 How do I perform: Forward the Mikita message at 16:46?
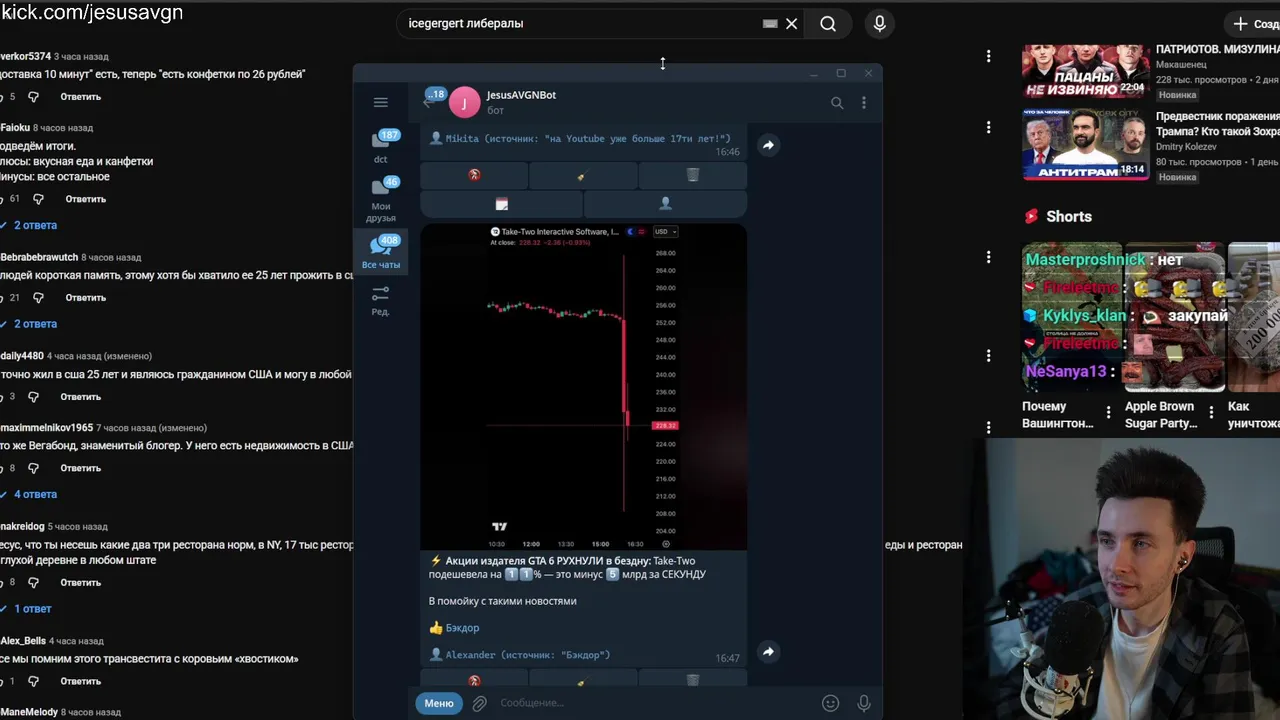coord(768,145)
